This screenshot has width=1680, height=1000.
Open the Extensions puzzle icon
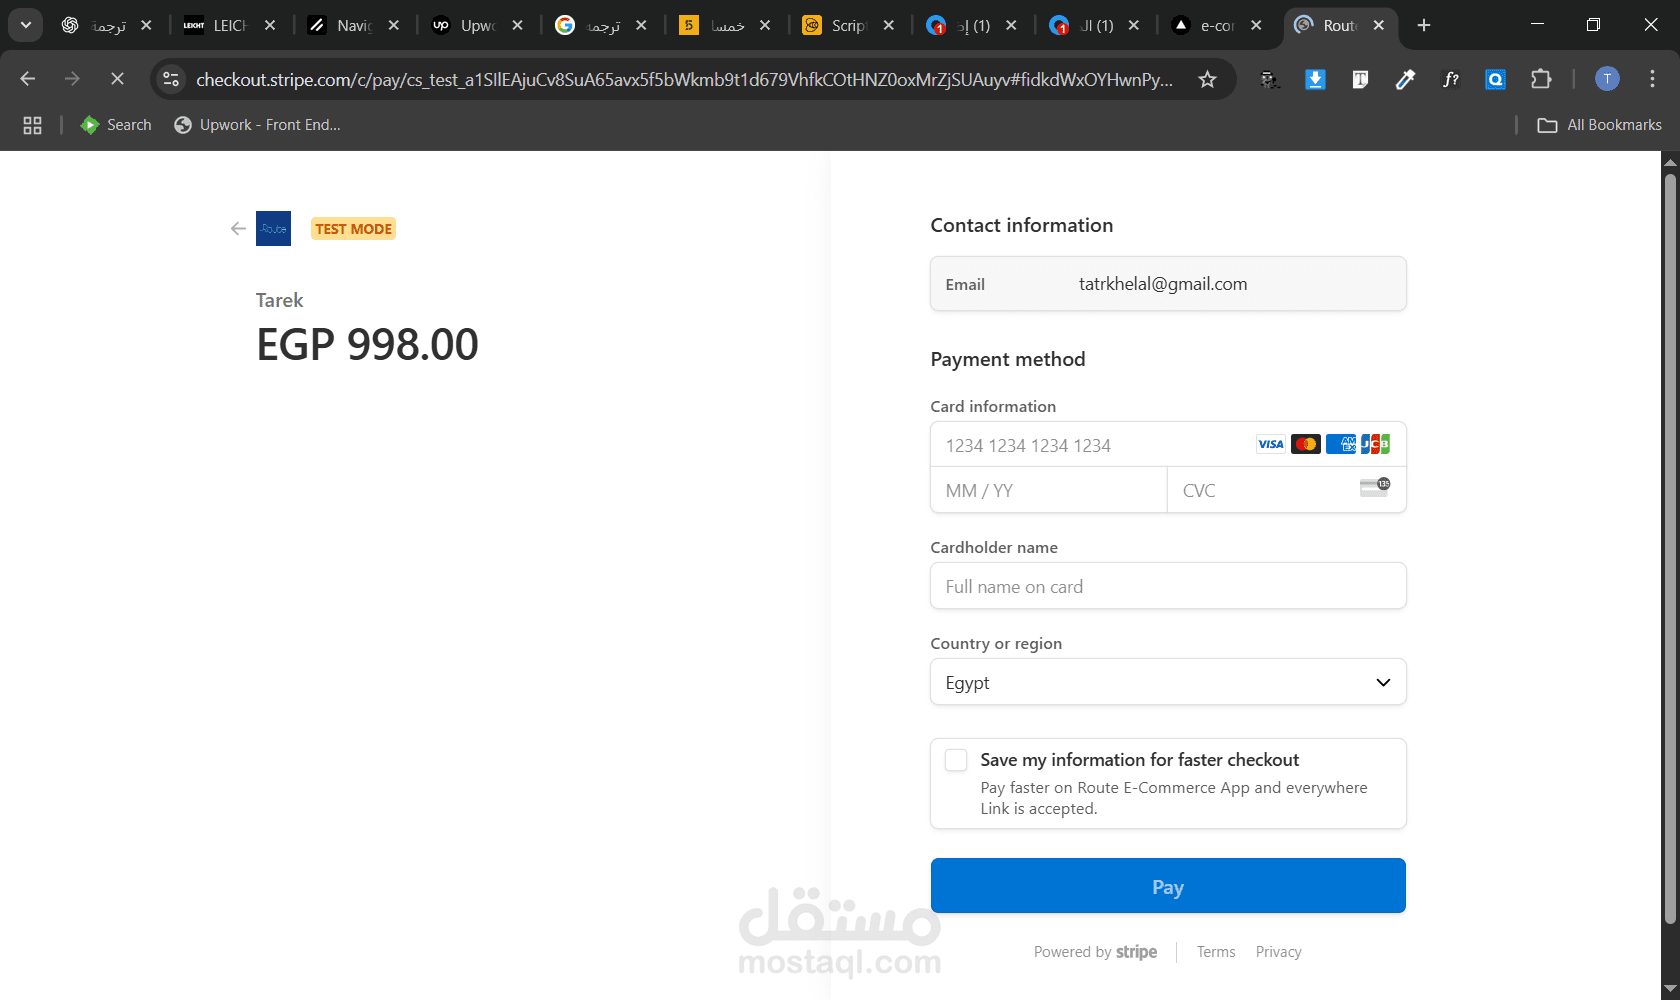coord(1541,79)
